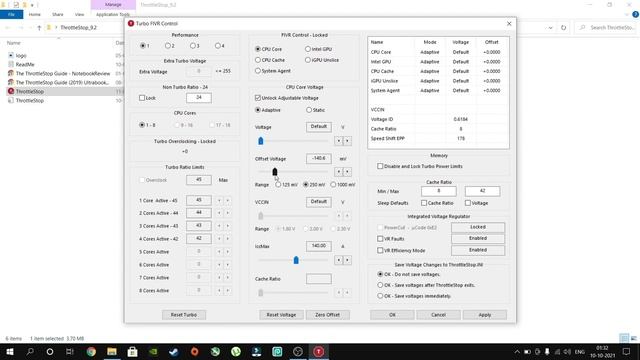
Task: Open uTorrent from the taskbar
Action: point(236,351)
